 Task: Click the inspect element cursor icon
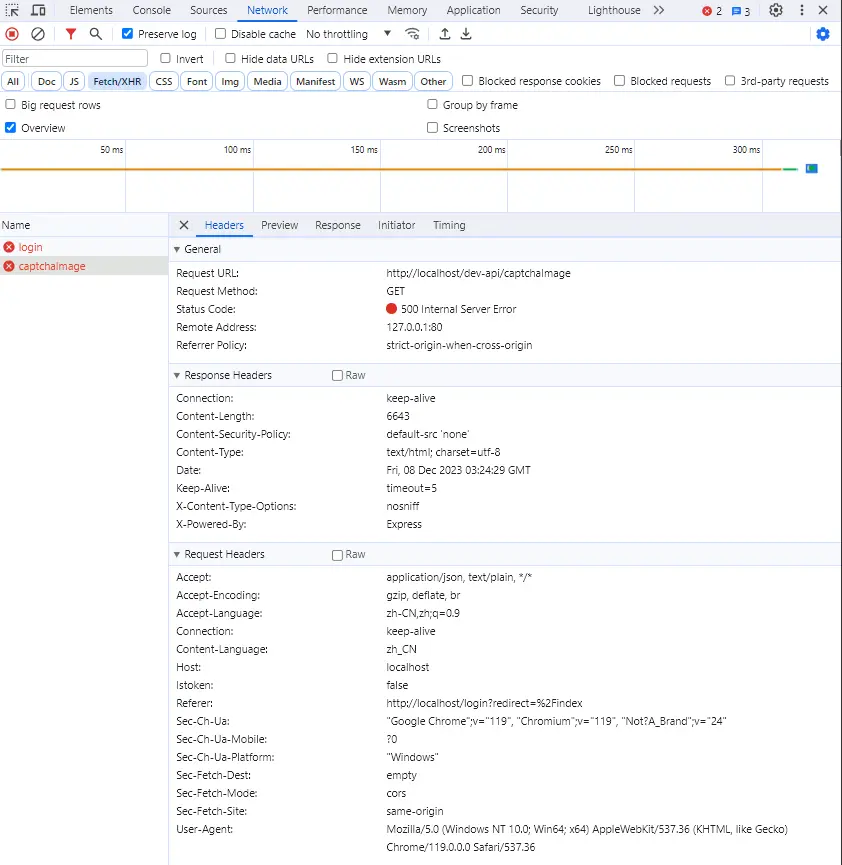pyautogui.click(x=13, y=10)
